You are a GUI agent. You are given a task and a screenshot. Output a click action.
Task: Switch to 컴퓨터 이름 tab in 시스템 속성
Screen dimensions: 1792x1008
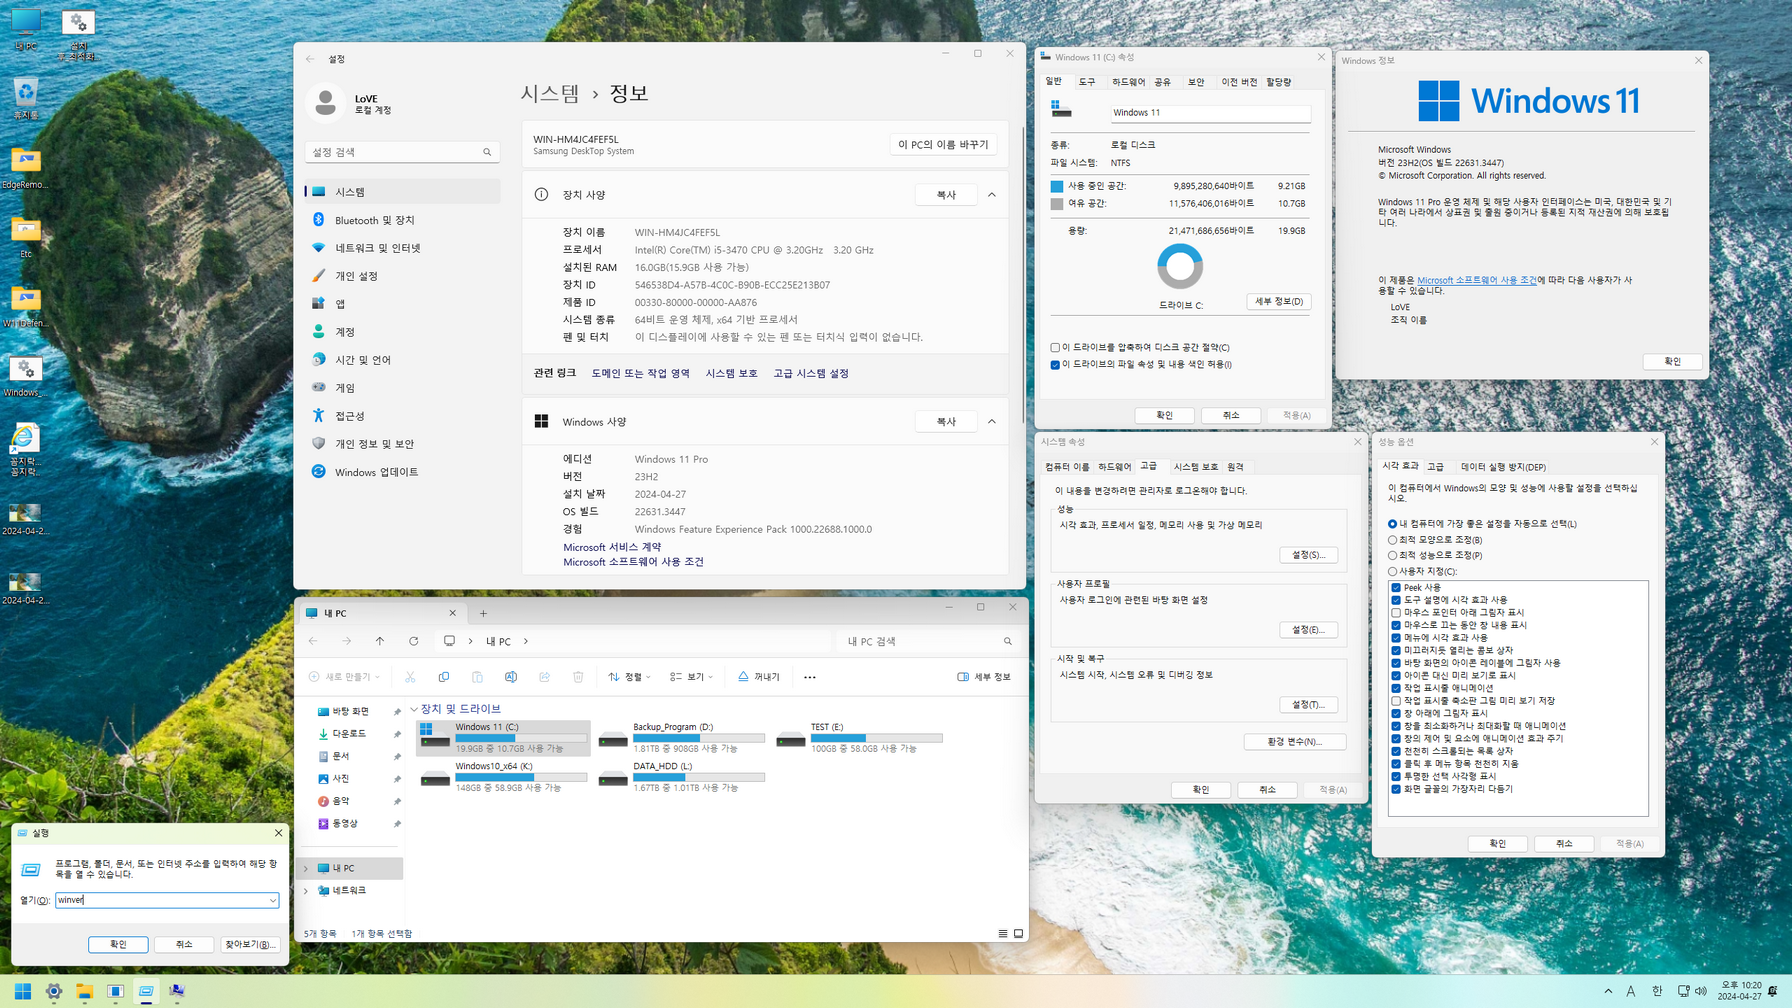click(1067, 467)
